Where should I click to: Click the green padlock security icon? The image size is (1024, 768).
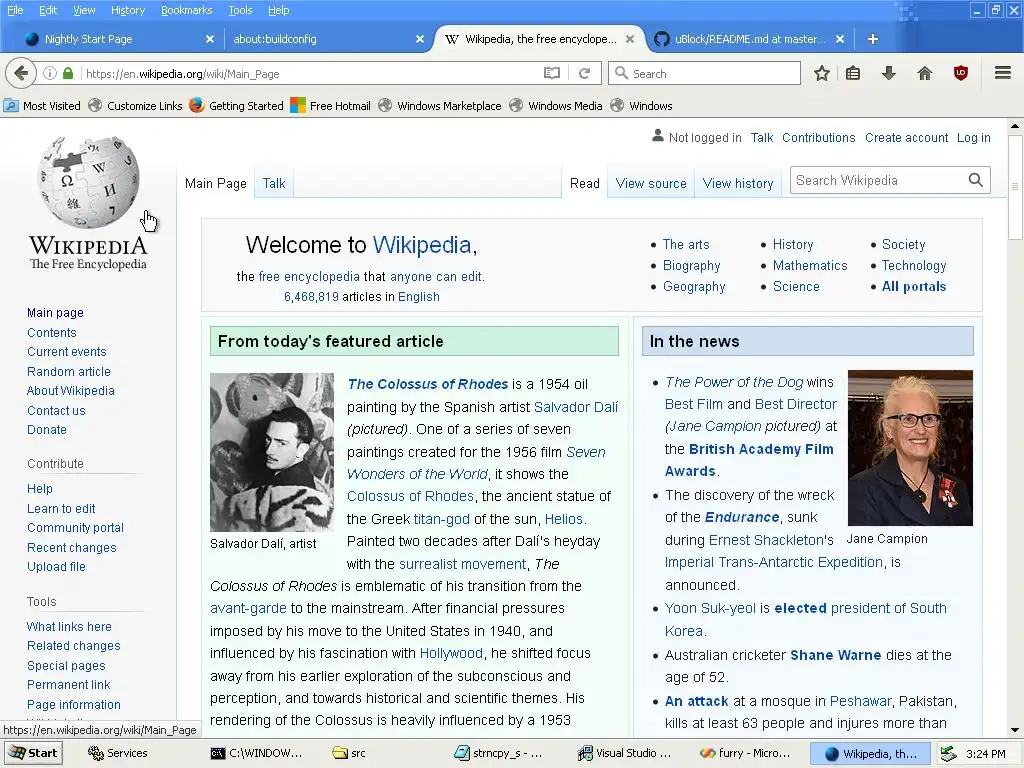68,73
